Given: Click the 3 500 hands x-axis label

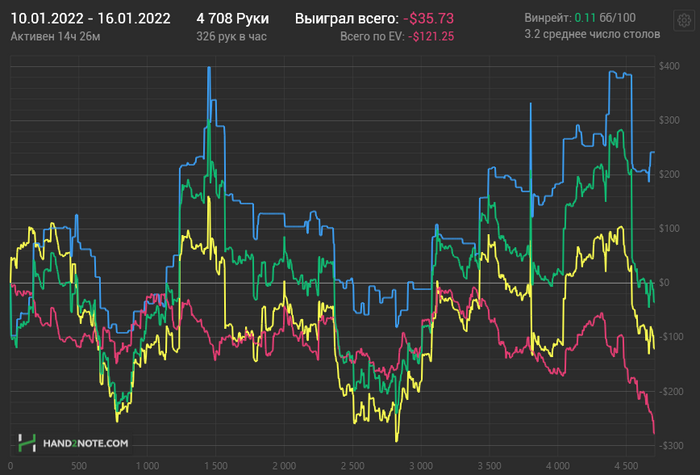Looking at the screenshot, I should [489, 466].
